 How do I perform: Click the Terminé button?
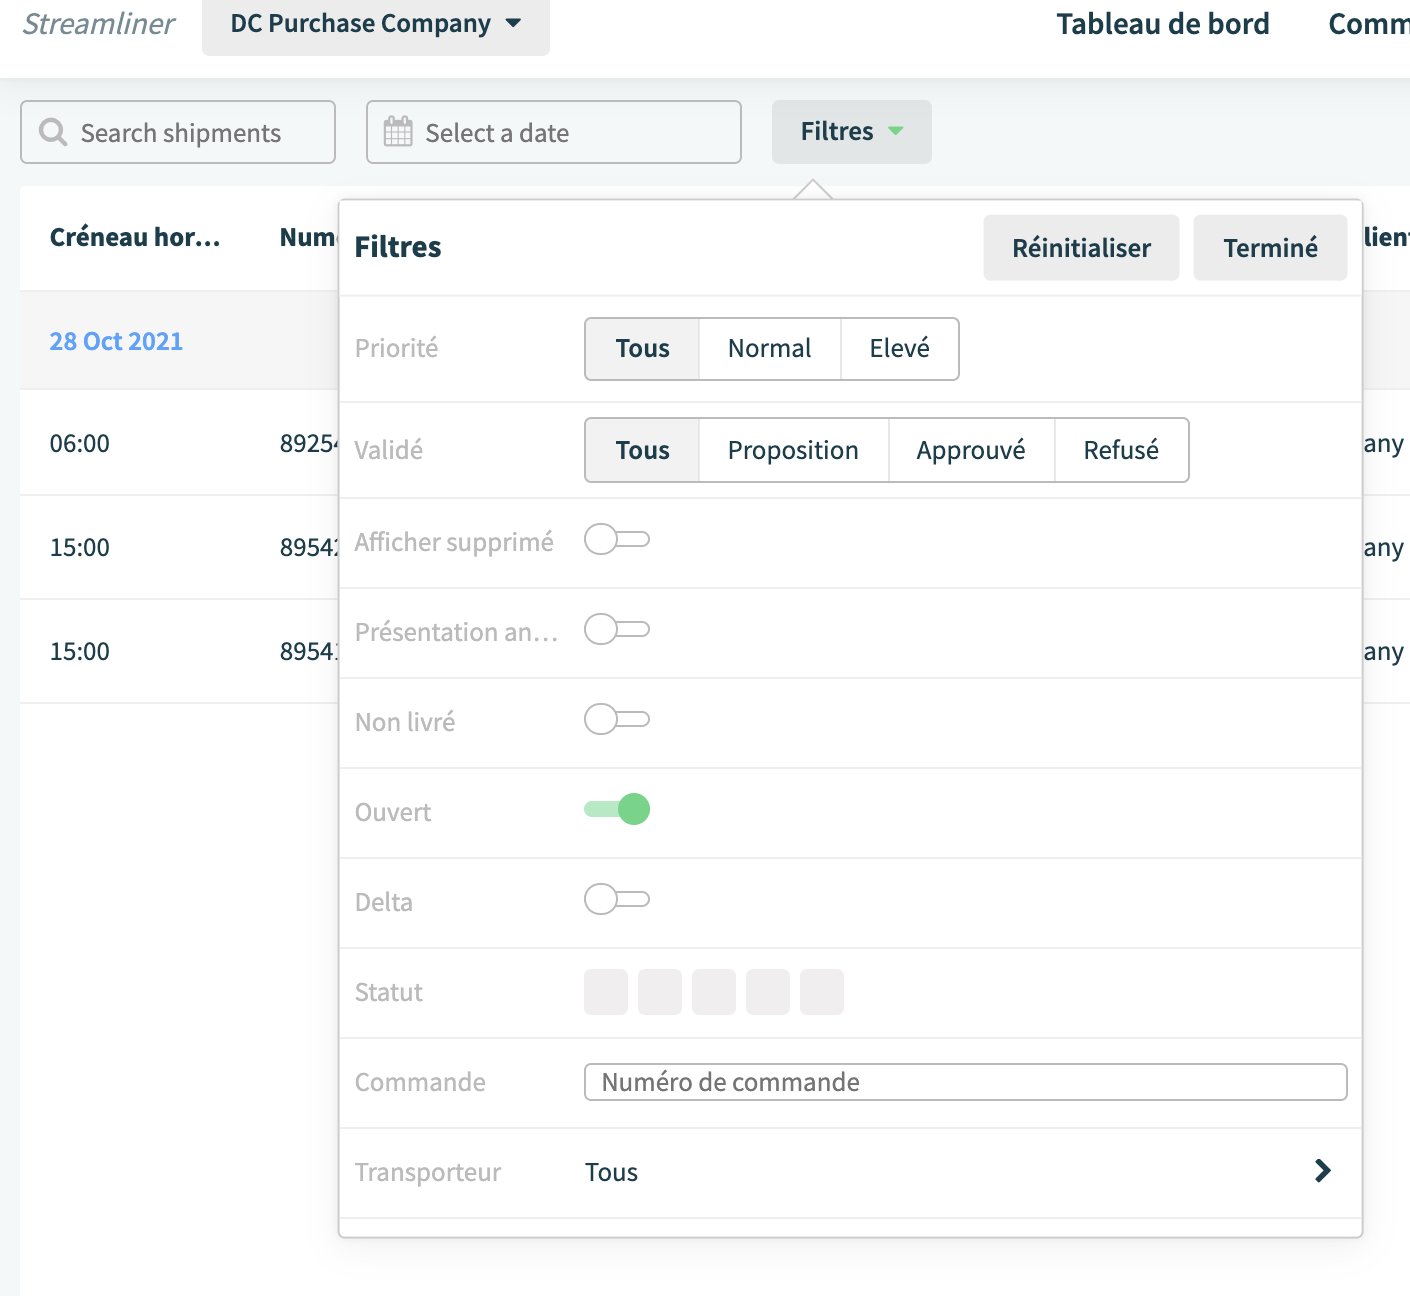coord(1271,248)
